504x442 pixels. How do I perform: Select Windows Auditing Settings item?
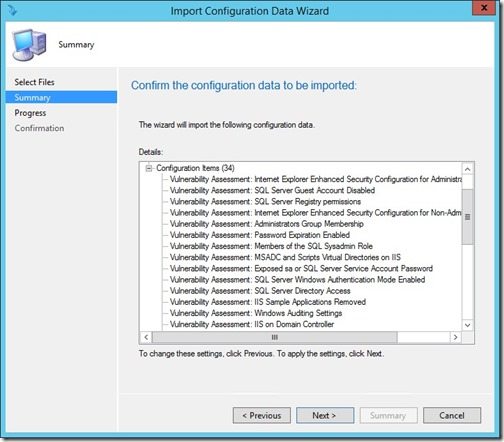tap(256, 313)
